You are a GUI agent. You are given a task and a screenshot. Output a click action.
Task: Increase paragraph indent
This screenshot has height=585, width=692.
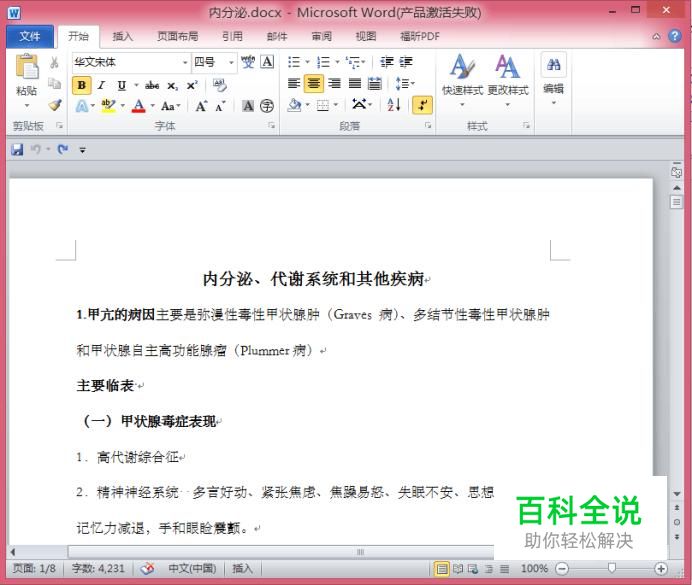click(x=406, y=62)
